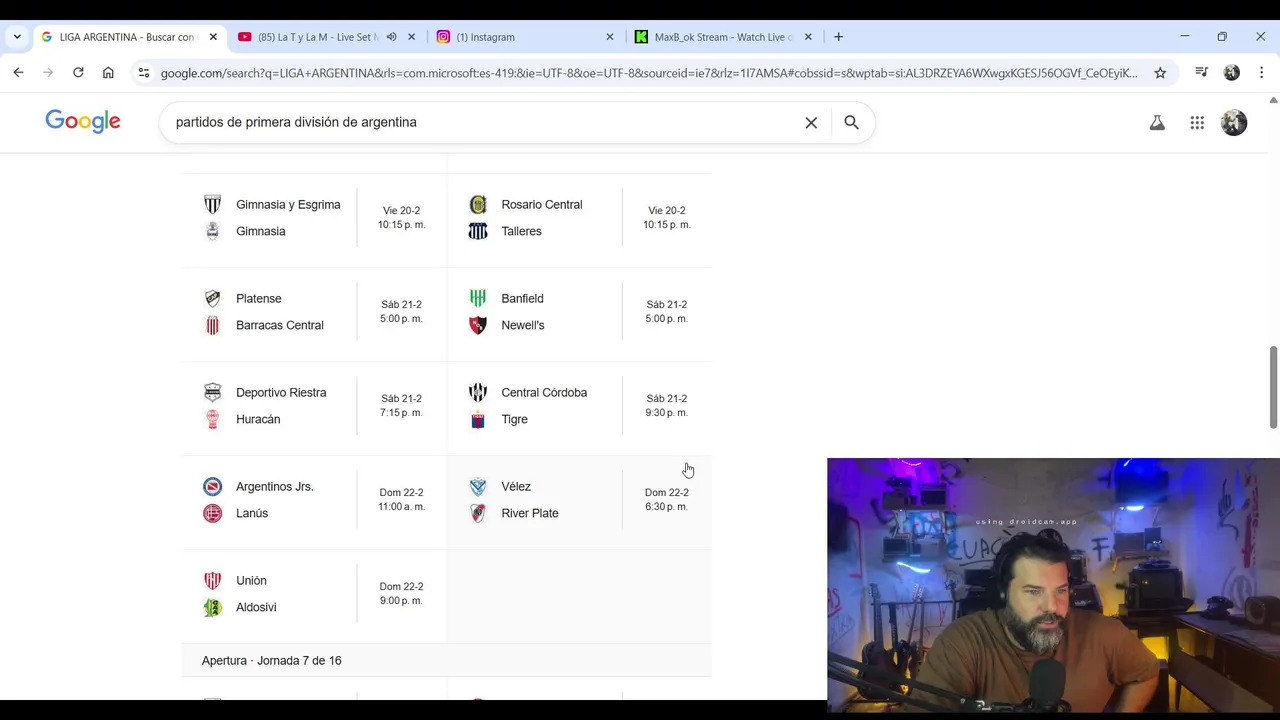Bookmark this page with the star
1280x720 pixels.
pyautogui.click(x=1160, y=72)
